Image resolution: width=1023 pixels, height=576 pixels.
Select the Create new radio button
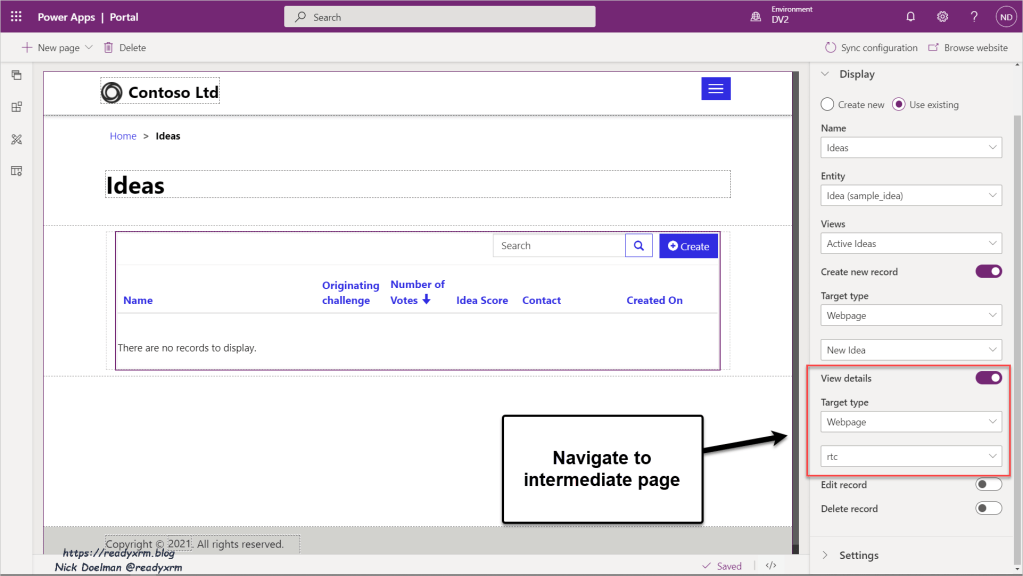(x=827, y=105)
